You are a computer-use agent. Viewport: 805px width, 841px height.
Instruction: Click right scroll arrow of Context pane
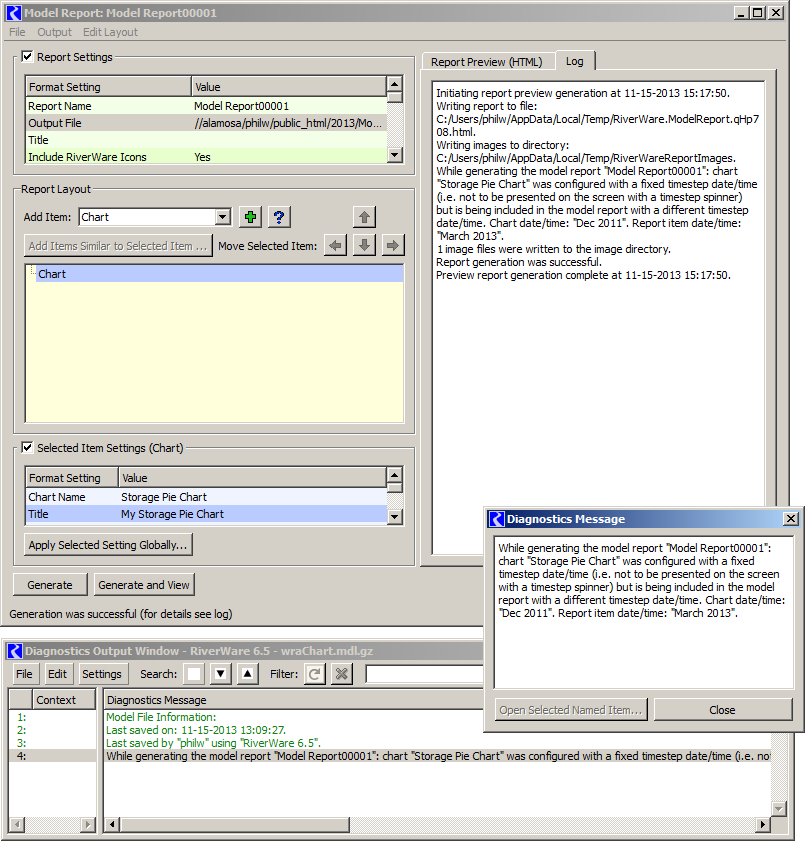point(88,824)
